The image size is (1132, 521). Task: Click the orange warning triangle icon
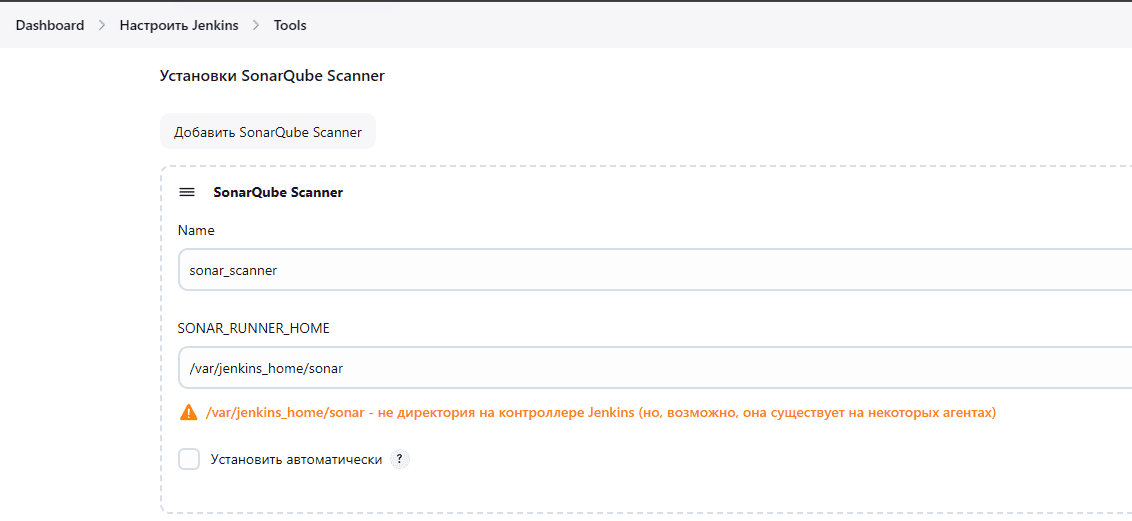(x=188, y=412)
